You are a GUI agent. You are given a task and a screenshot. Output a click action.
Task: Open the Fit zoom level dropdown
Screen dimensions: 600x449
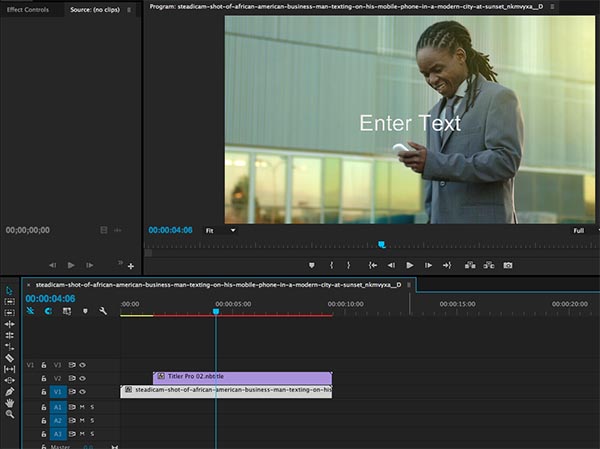pyautogui.click(x=221, y=230)
